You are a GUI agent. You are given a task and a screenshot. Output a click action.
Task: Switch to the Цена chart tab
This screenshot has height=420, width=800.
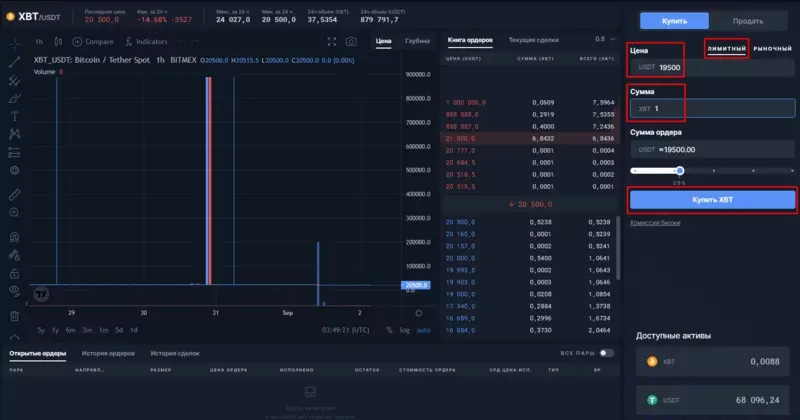pos(383,41)
